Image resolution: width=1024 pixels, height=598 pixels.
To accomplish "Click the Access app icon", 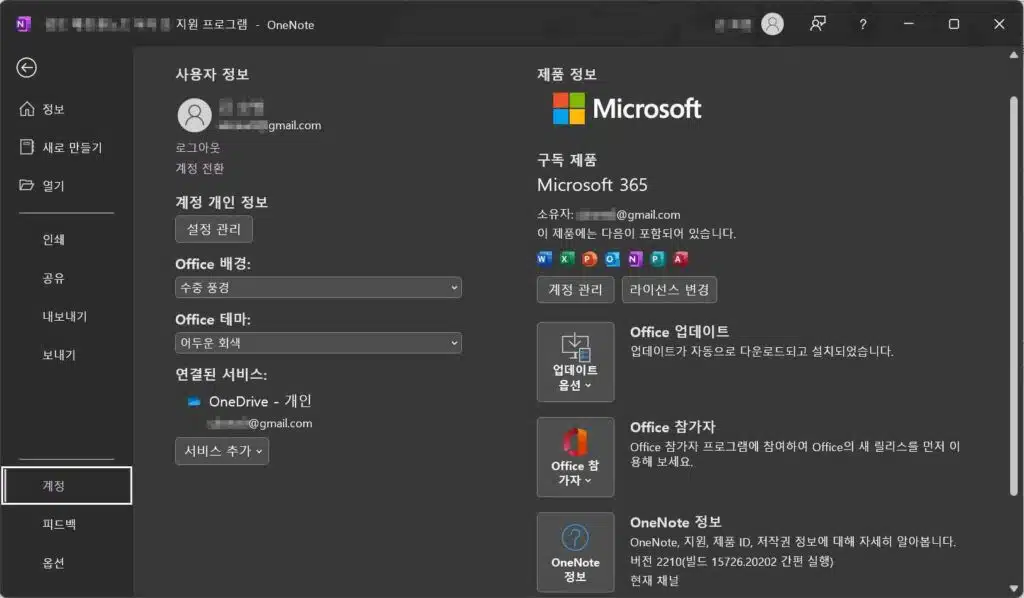I will [x=680, y=259].
